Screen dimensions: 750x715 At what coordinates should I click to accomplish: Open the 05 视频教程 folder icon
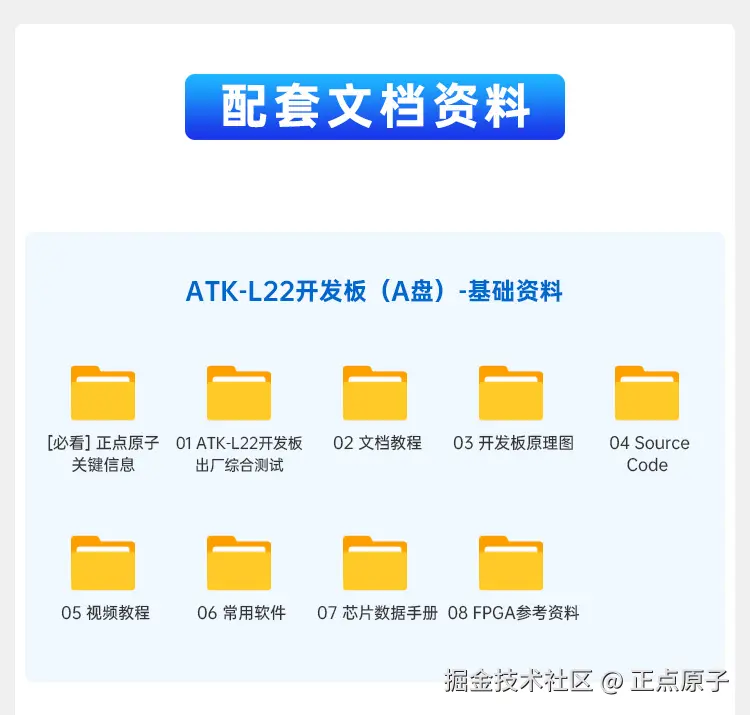[x=103, y=563]
